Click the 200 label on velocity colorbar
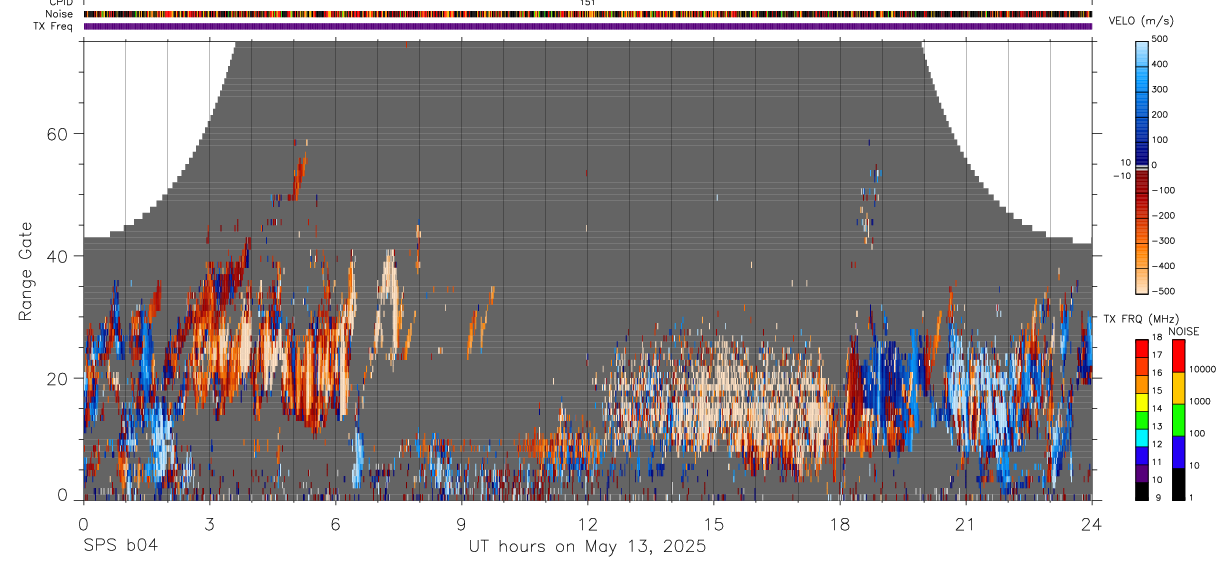 tap(1160, 114)
